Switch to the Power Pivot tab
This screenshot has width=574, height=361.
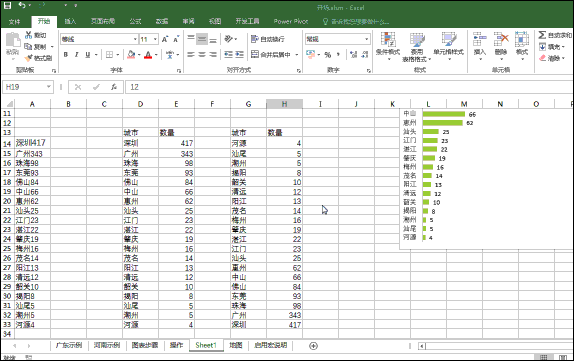point(291,21)
